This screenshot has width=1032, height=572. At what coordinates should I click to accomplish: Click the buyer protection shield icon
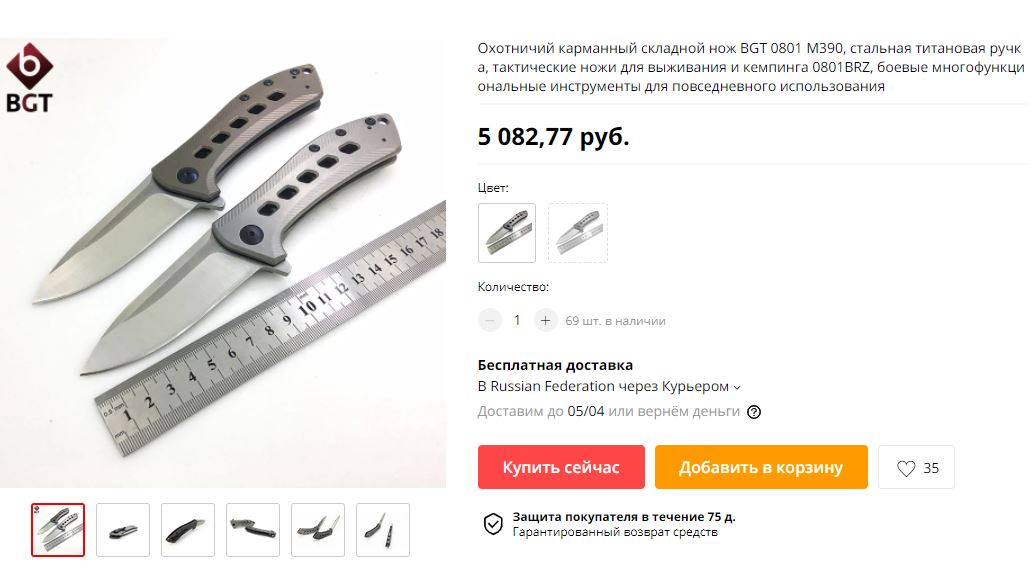tap(493, 524)
